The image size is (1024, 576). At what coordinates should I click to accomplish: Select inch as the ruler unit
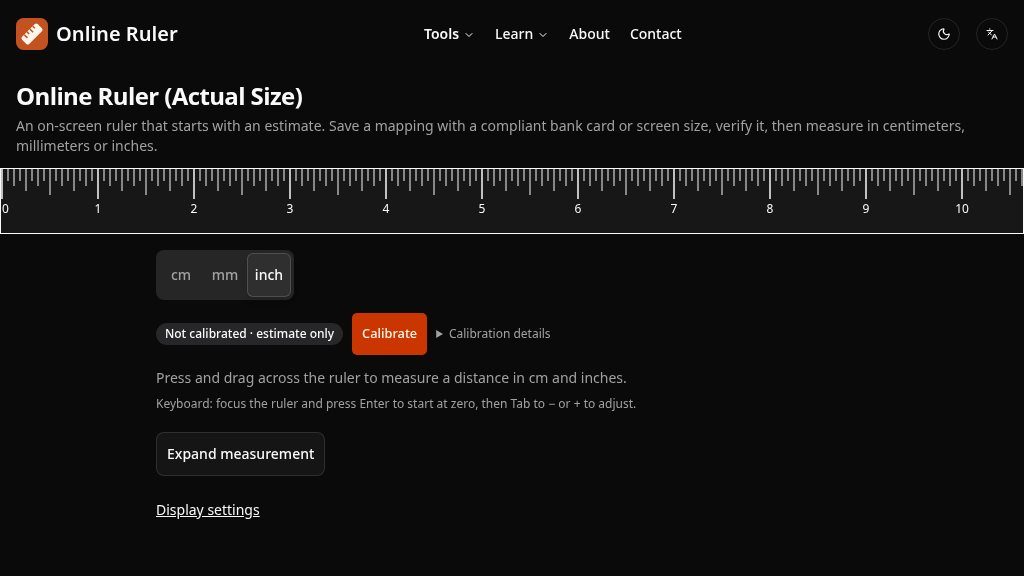tap(268, 275)
